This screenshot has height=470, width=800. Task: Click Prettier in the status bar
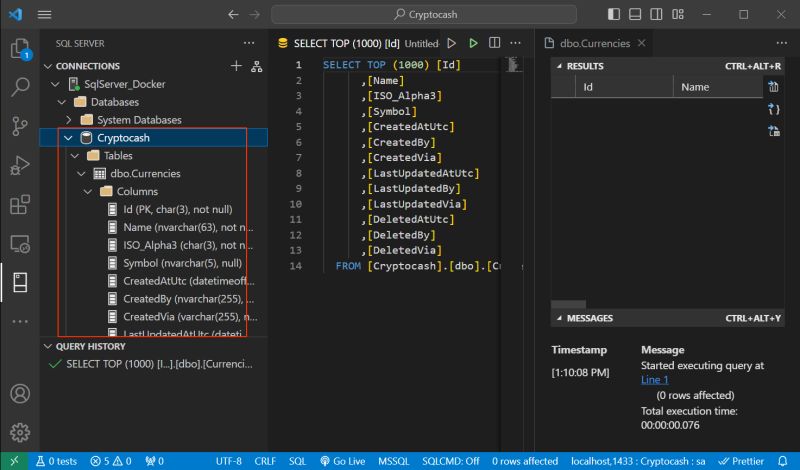[741, 461]
